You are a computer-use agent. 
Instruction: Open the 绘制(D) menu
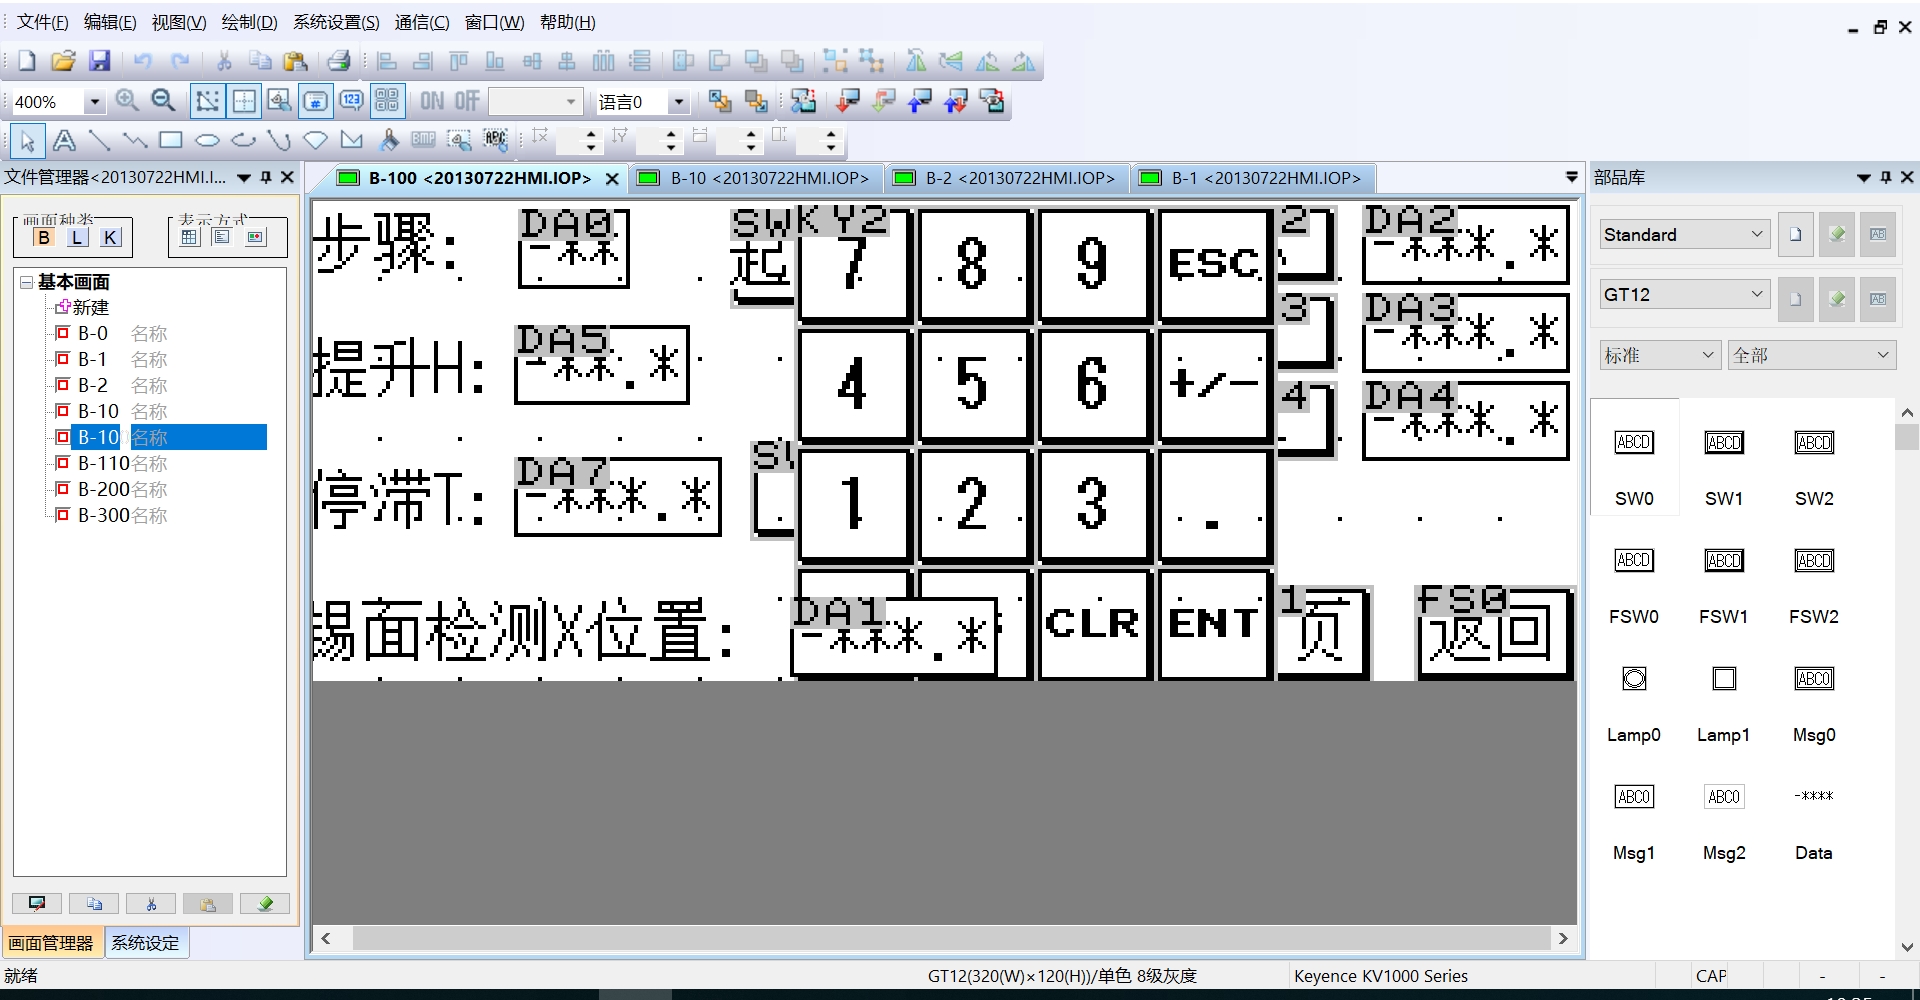249,22
